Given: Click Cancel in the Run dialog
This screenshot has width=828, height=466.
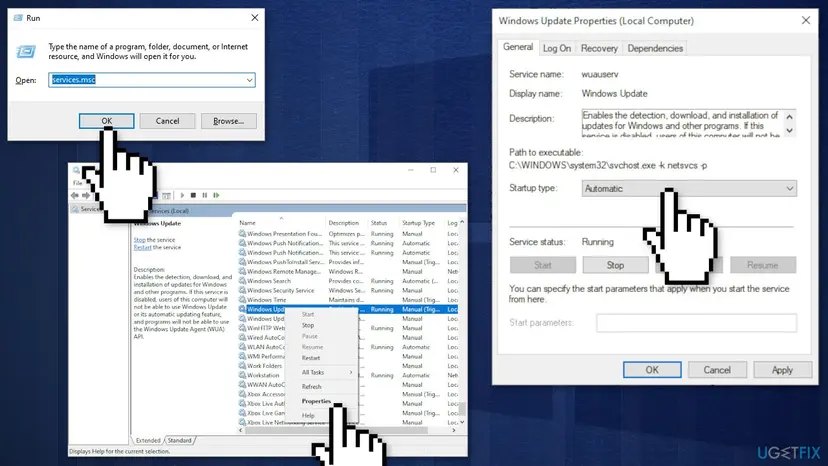Looking at the screenshot, I should (167, 121).
